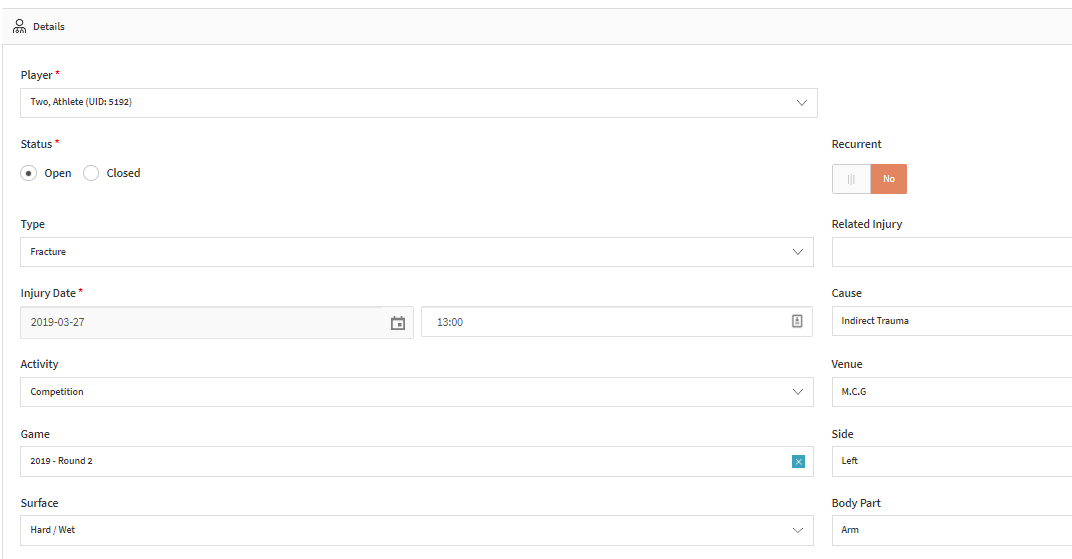The image size is (1072, 559).
Task: Open the Side field showing Left
Action: (952, 461)
